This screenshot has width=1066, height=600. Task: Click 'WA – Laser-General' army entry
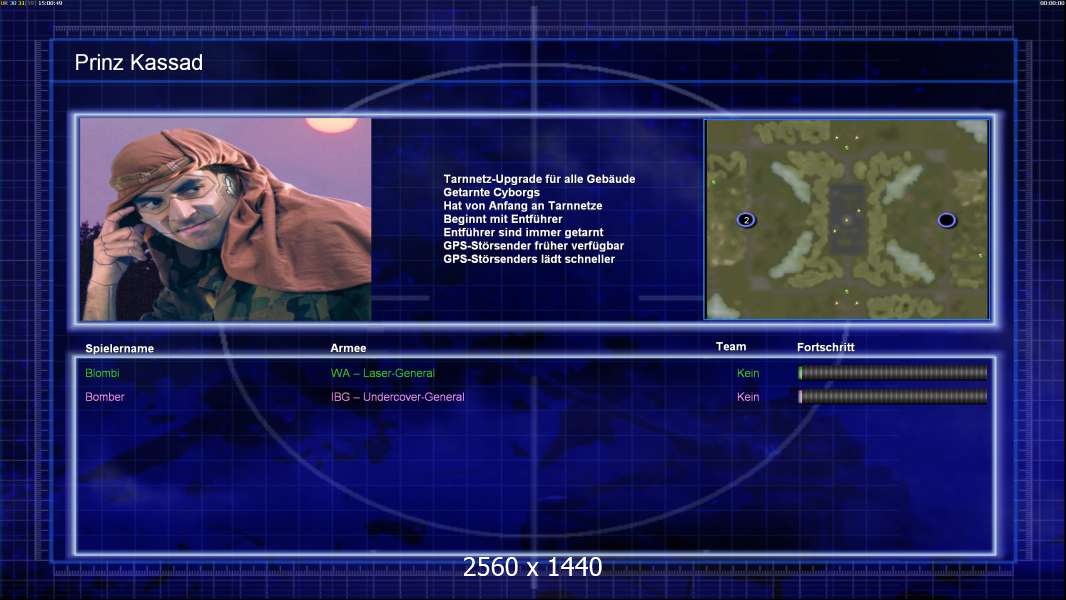pyautogui.click(x=383, y=373)
